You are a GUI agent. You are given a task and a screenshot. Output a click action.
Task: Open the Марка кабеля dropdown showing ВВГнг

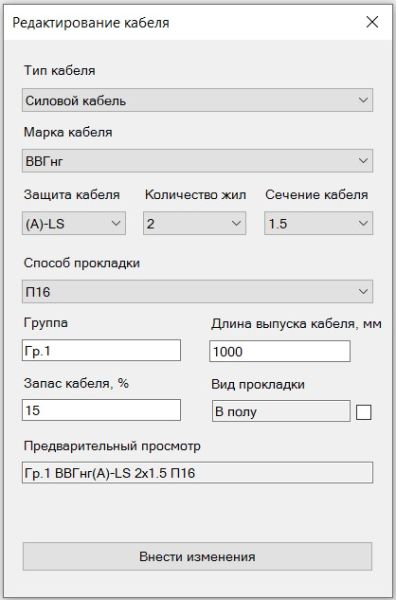point(197,161)
